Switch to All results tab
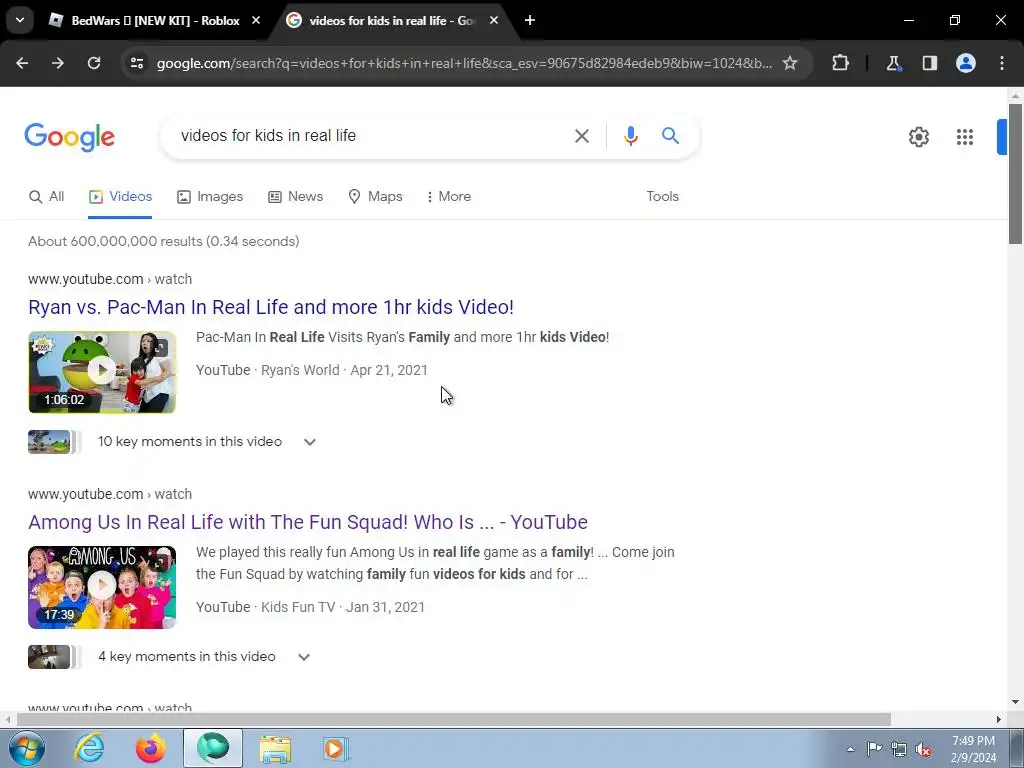This screenshot has height=768, width=1024. point(46,197)
